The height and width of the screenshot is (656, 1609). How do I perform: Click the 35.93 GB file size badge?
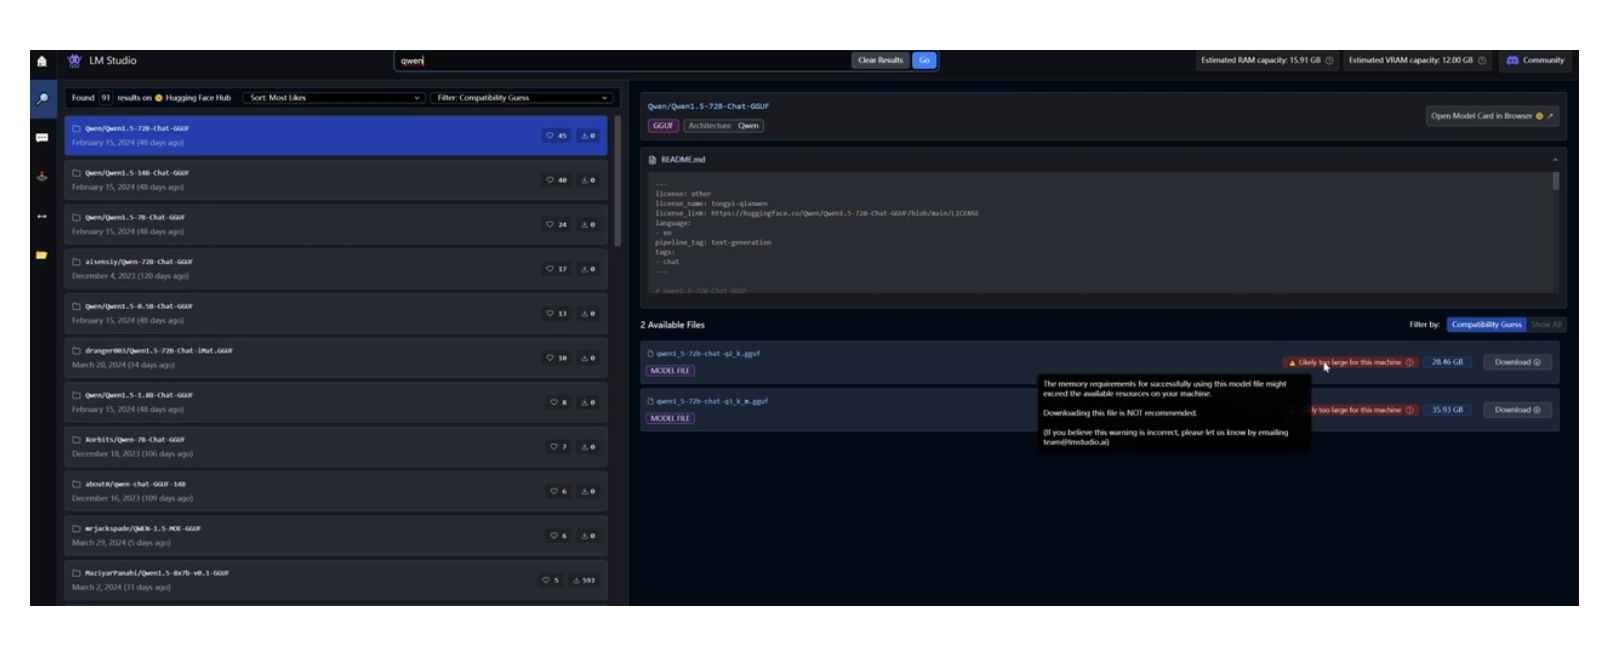point(1447,410)
